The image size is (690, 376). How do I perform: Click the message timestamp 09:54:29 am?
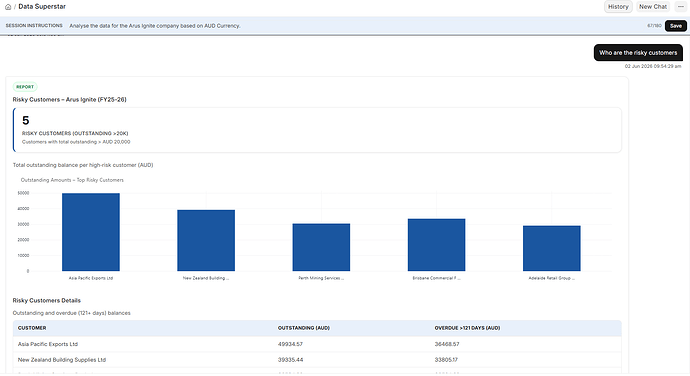pos(653,66)
